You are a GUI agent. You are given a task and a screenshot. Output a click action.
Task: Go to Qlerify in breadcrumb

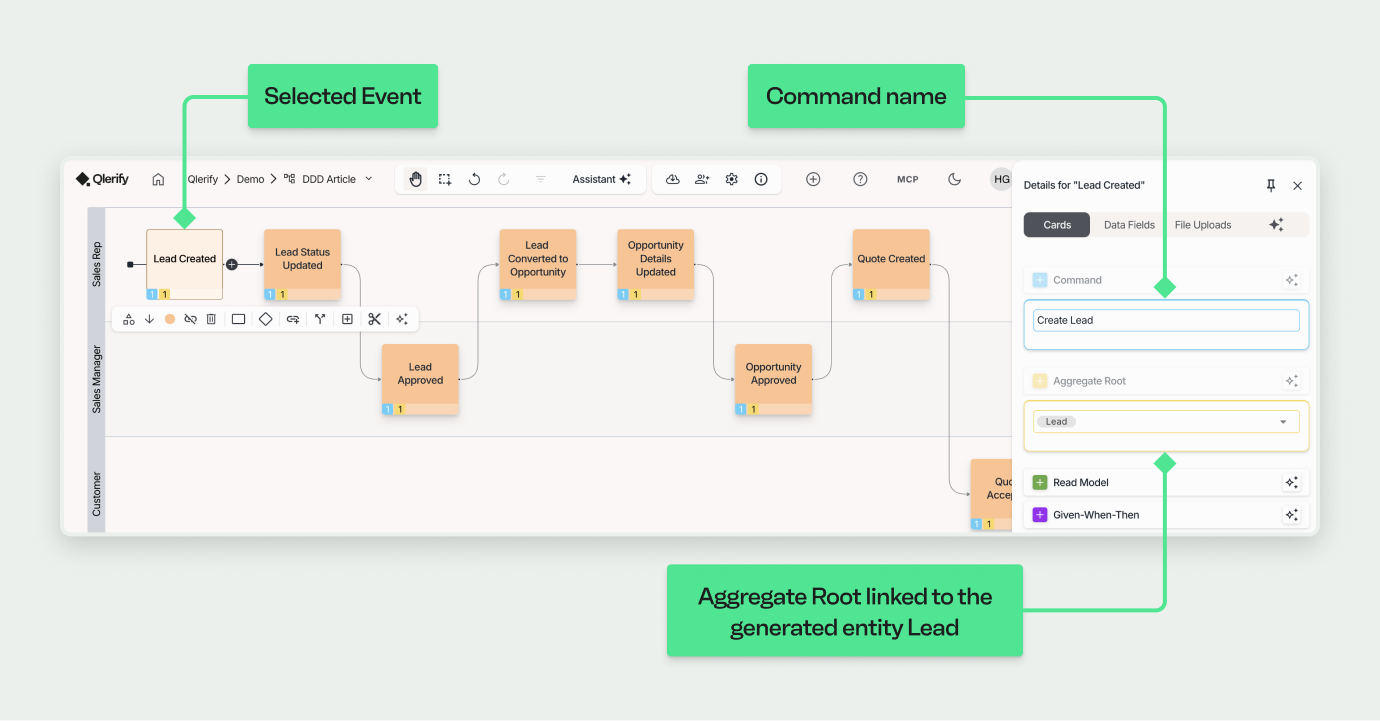tap(203, 179)
